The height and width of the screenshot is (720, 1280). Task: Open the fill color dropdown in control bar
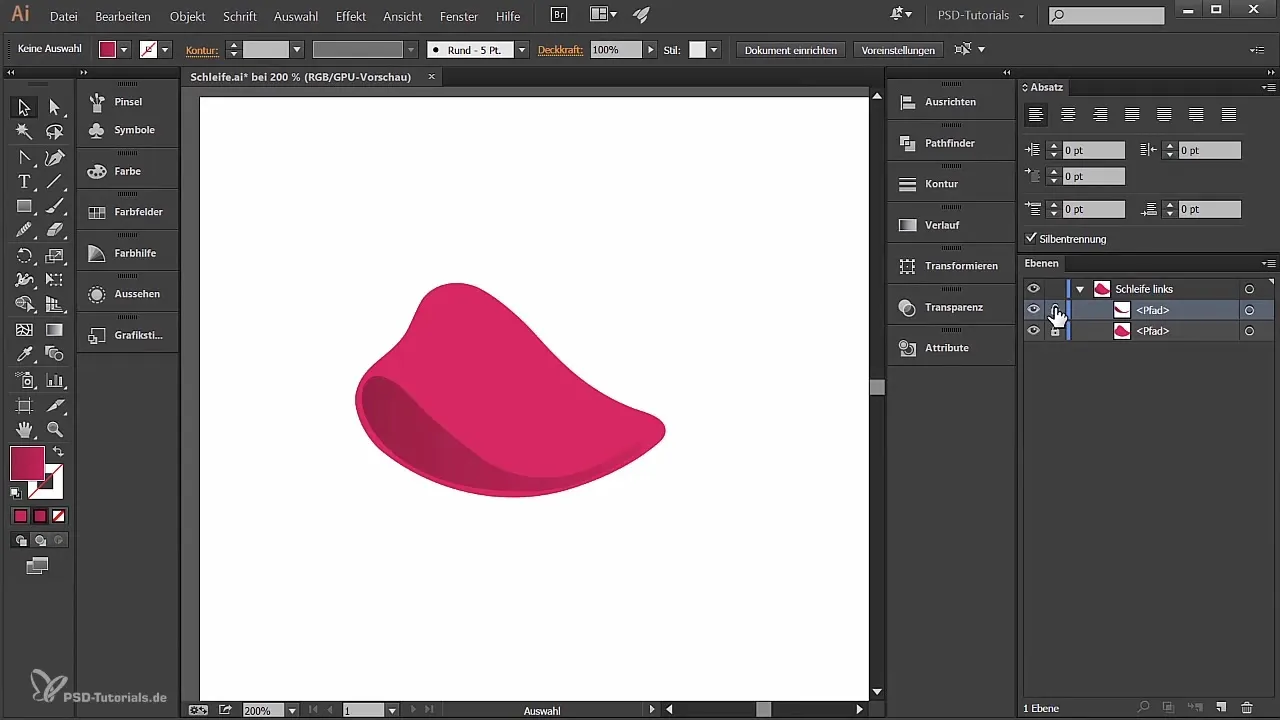coord(124,49)
